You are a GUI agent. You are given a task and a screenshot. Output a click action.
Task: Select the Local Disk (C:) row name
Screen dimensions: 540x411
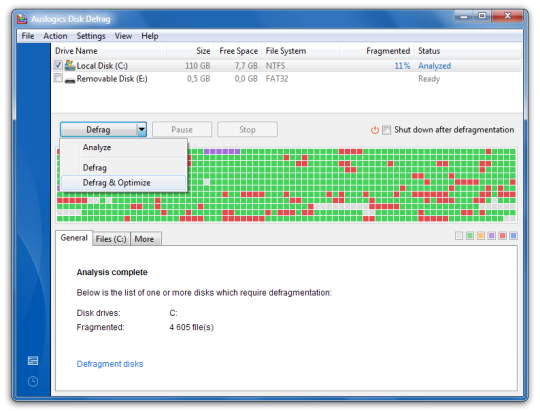(x=102, y=66)
